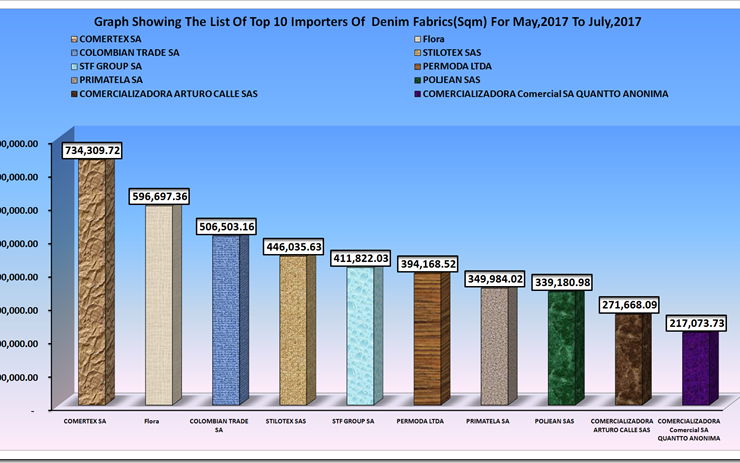740x463 pixels.
Task: Click STF GROUP SA legend swatch
Action: pos(74,67)
